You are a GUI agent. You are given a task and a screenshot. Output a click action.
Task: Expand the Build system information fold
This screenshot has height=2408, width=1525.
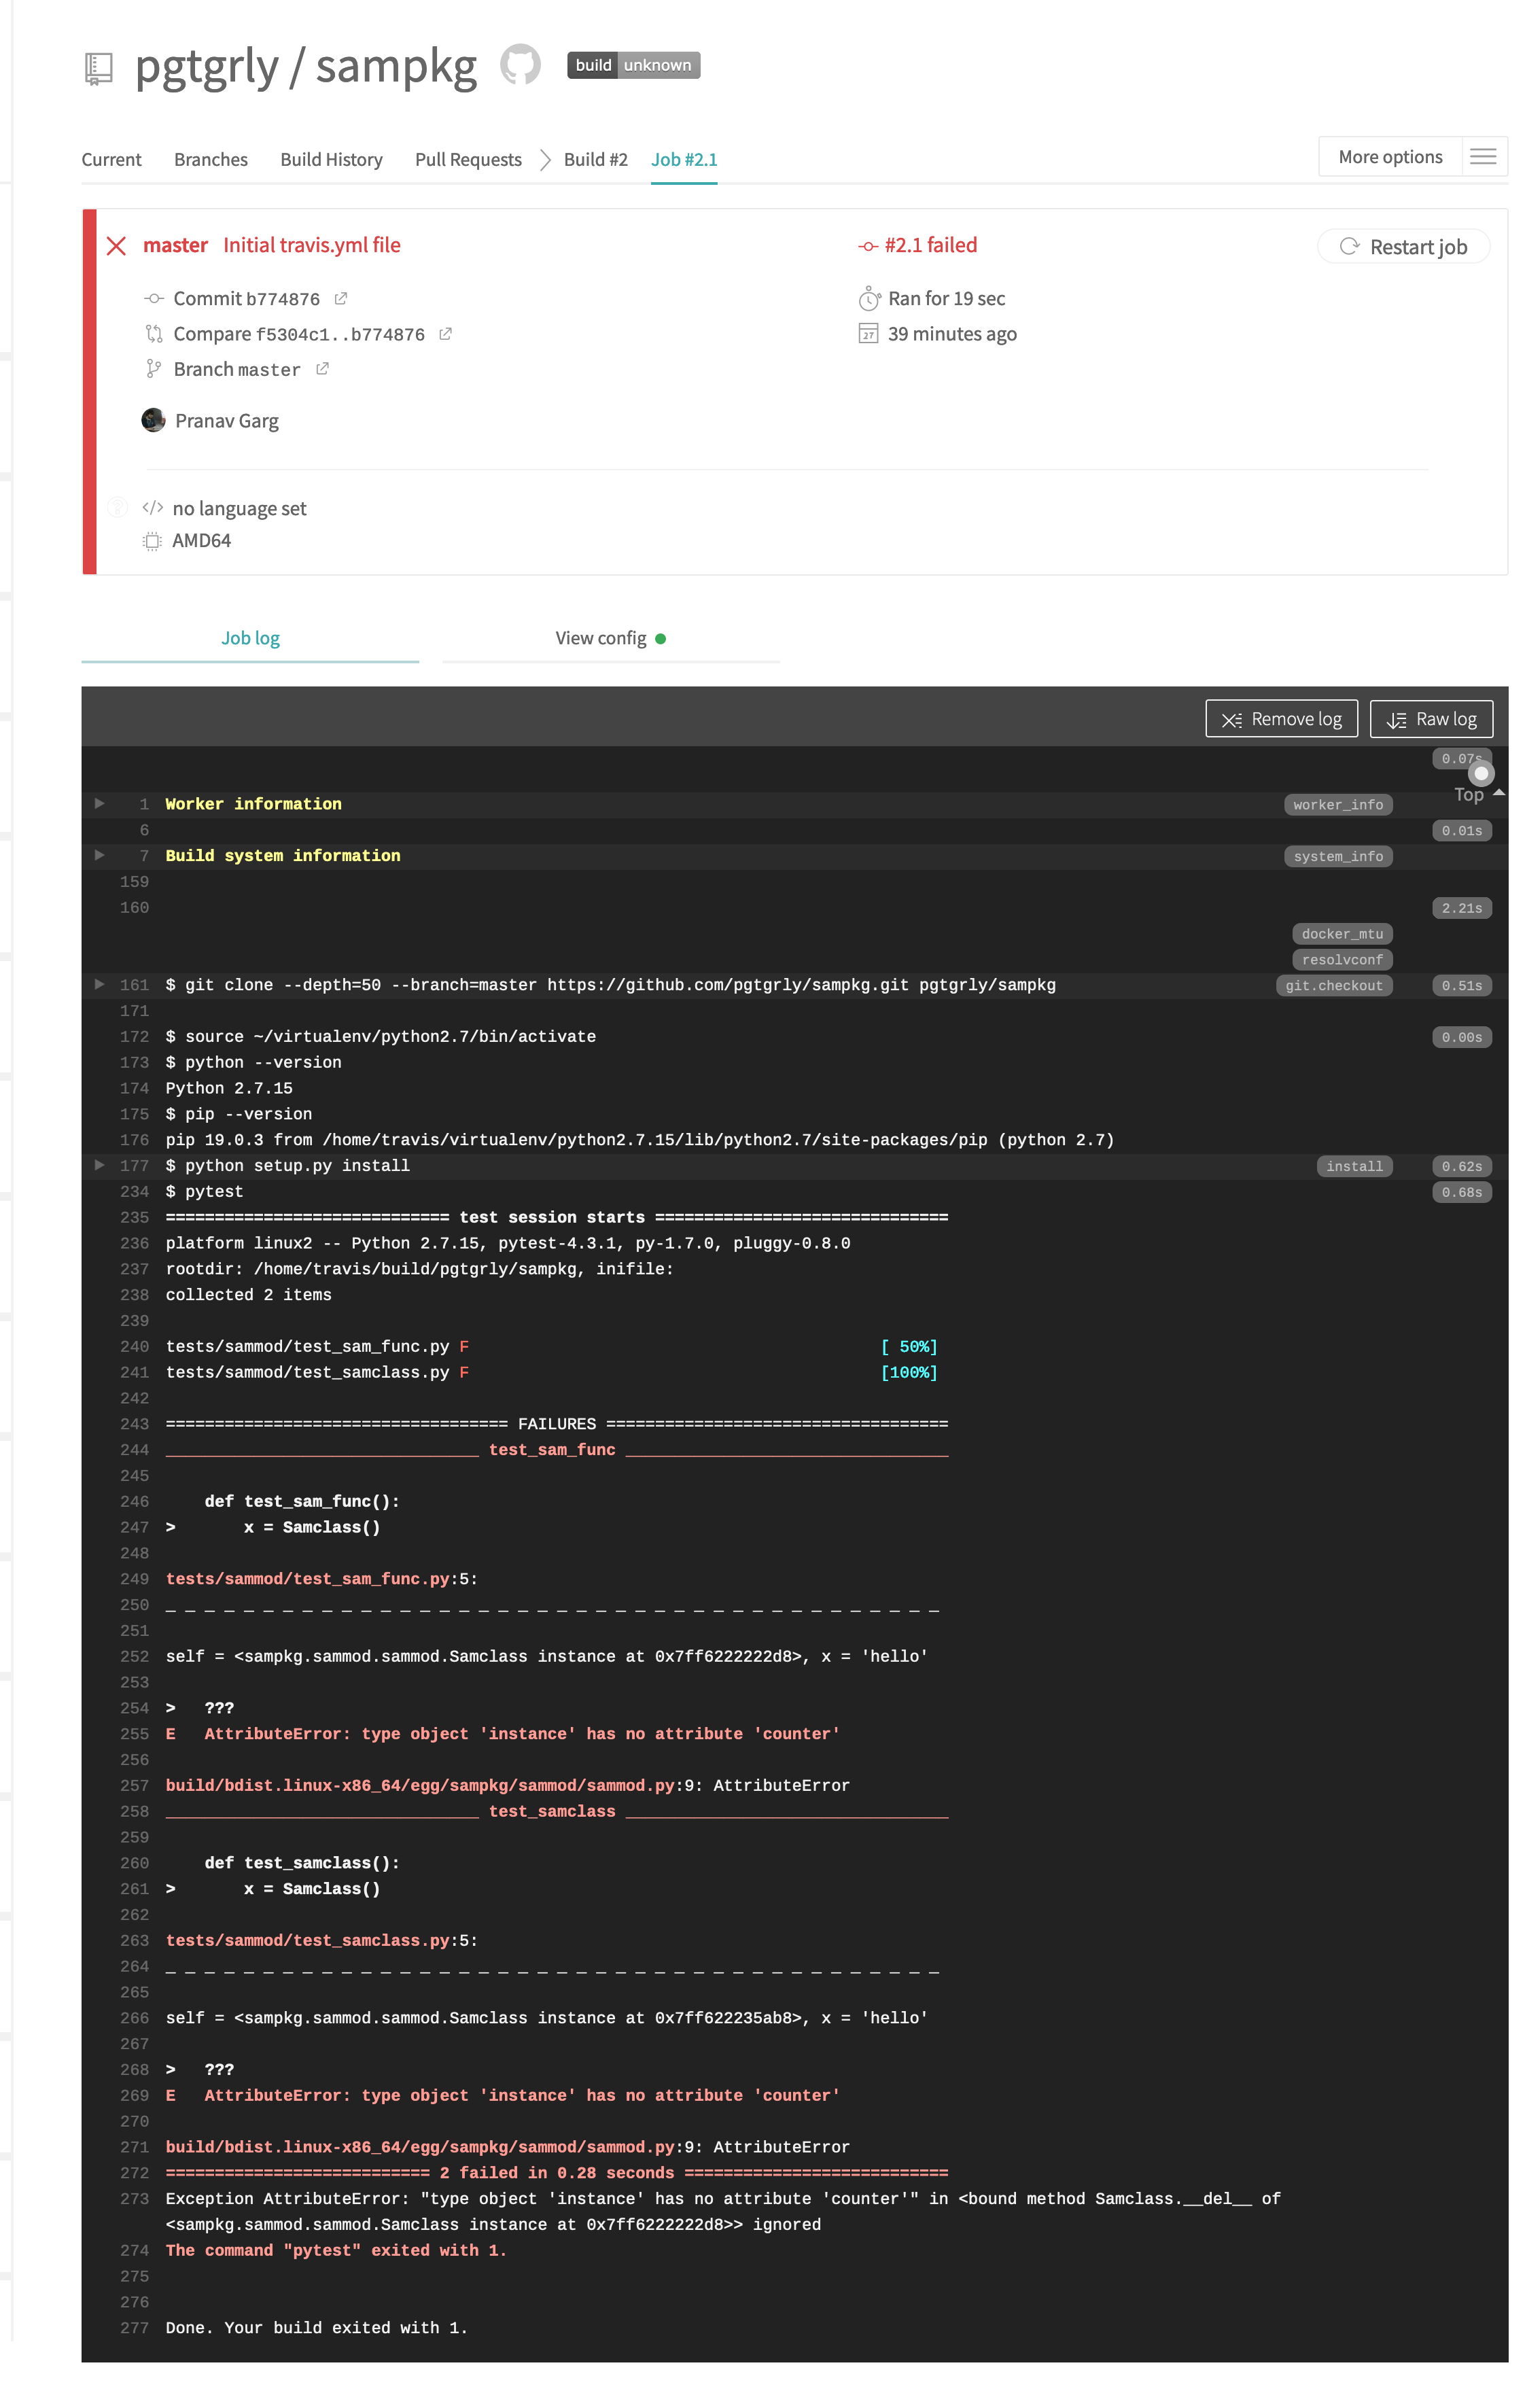point(99,855)
